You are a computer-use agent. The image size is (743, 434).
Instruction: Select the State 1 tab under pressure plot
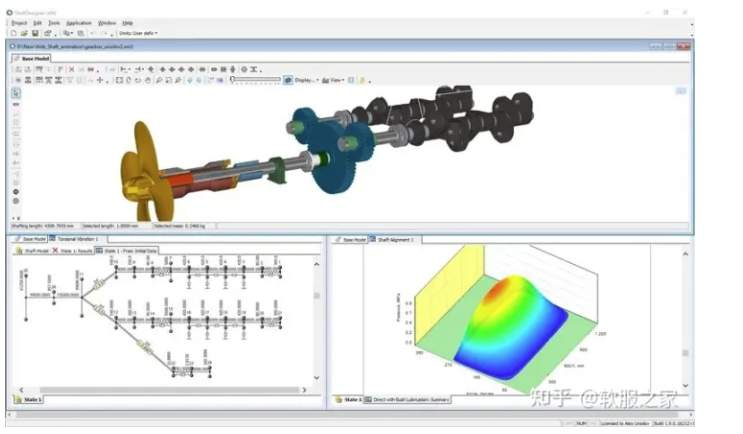(348, 400)
